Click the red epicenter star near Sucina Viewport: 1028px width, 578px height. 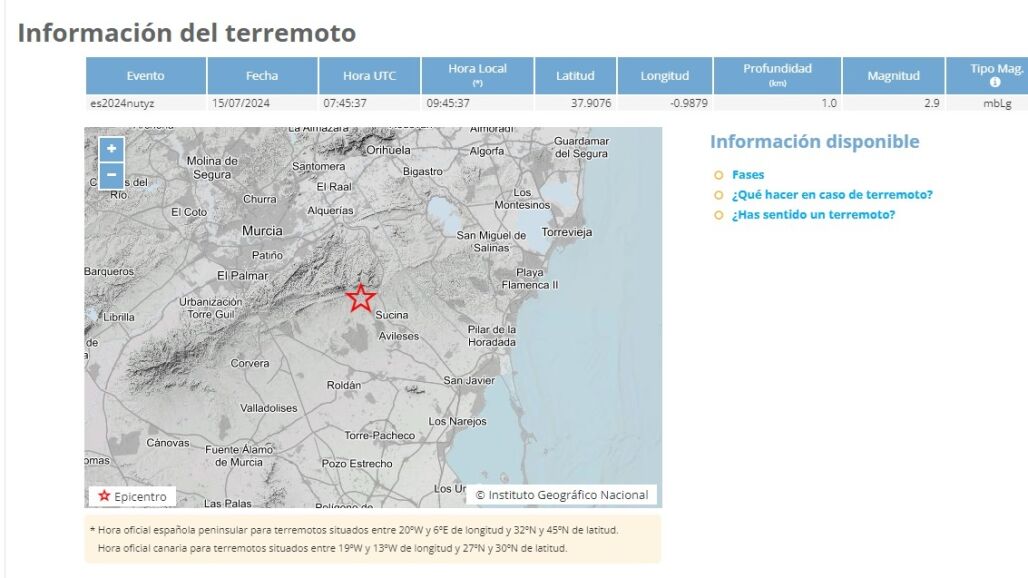pyautogui.click(x=360, y=298)
